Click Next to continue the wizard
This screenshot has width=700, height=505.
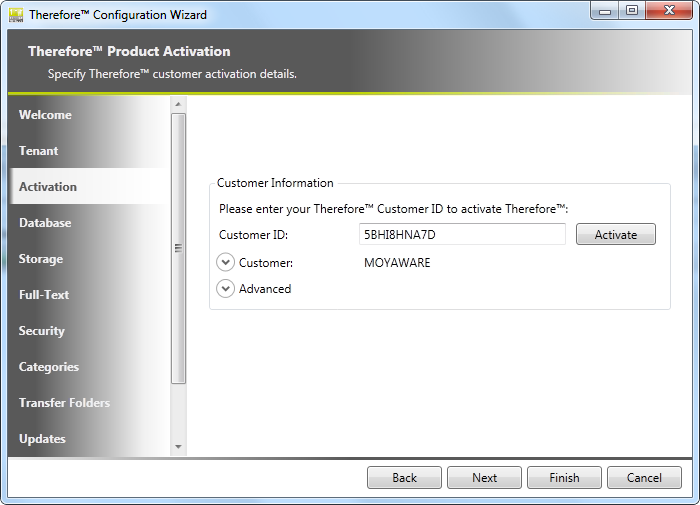tap(484, 478)
